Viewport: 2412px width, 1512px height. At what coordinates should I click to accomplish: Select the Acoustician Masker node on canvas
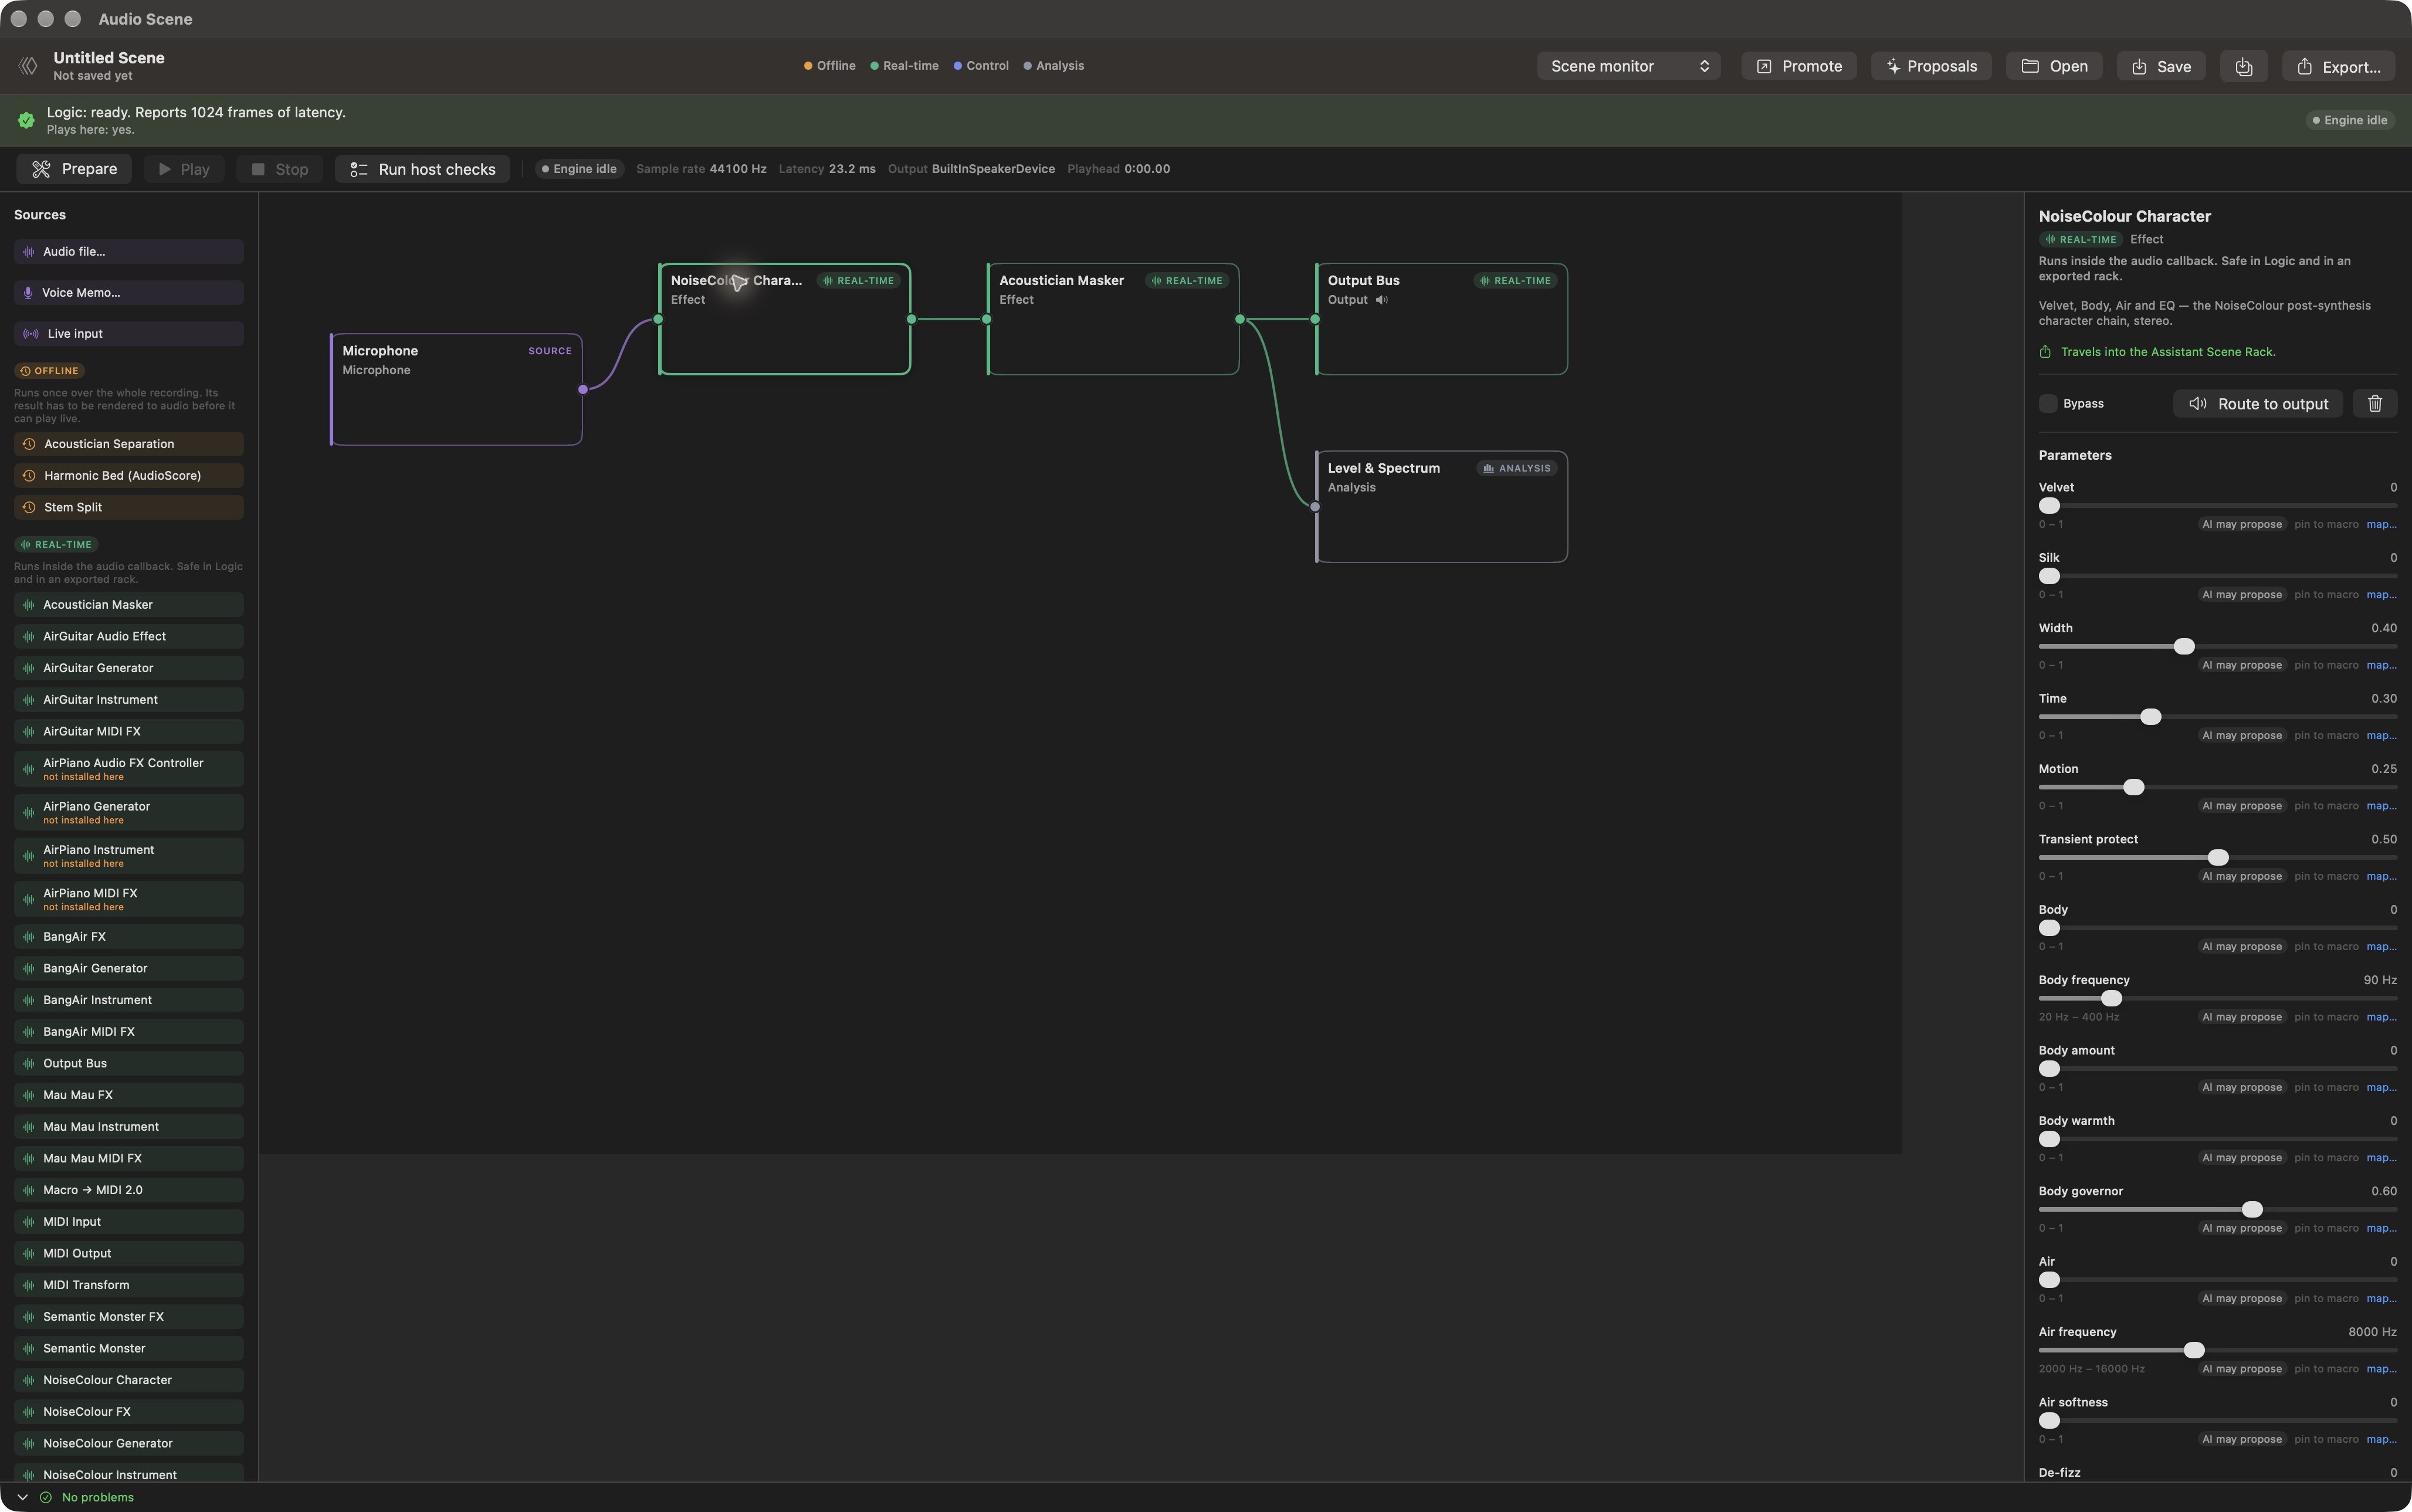tap(1113, 320)
